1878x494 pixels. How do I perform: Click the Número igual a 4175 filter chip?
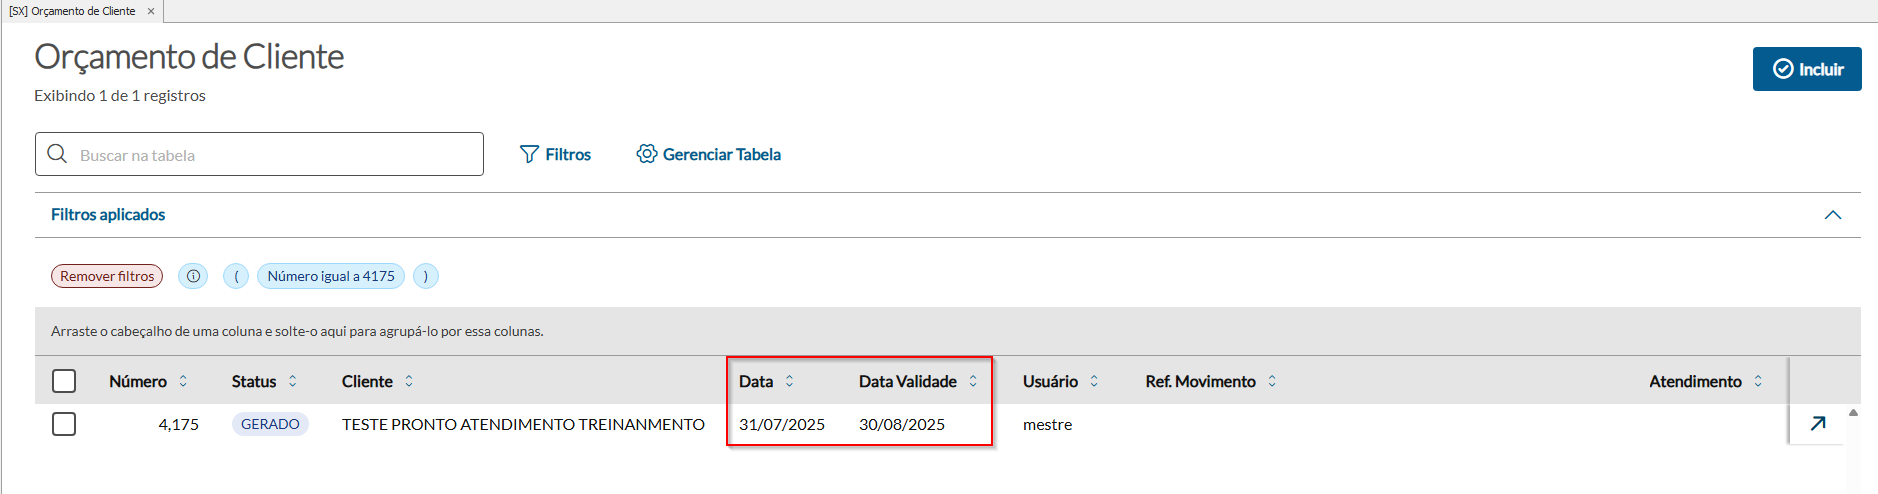point(331,276)
